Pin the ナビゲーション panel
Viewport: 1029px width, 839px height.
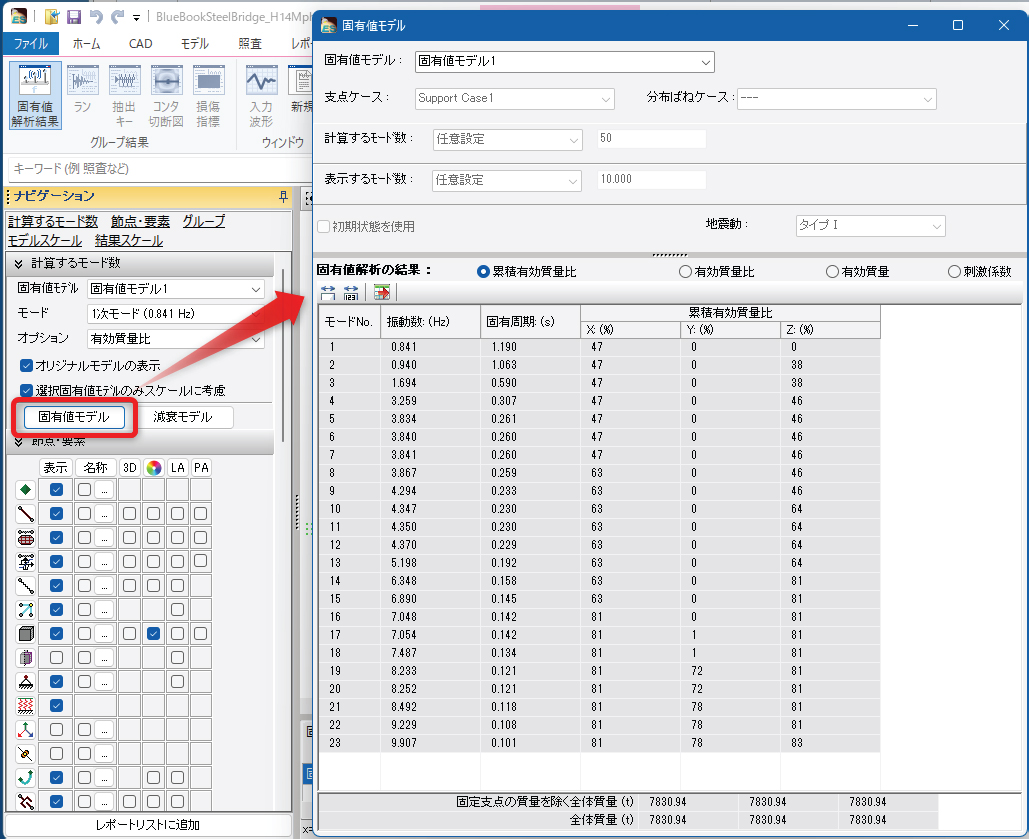point(284,196)
